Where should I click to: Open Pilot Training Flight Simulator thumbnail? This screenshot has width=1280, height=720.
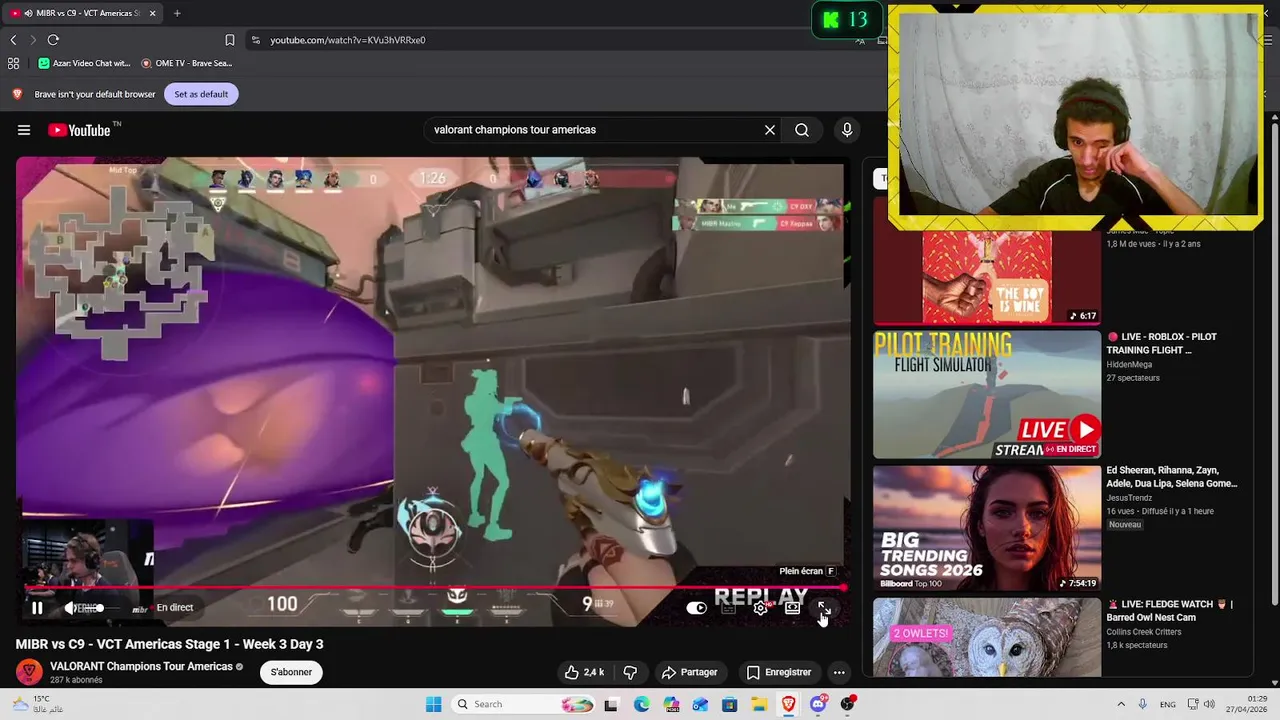(x=987, y=394)
